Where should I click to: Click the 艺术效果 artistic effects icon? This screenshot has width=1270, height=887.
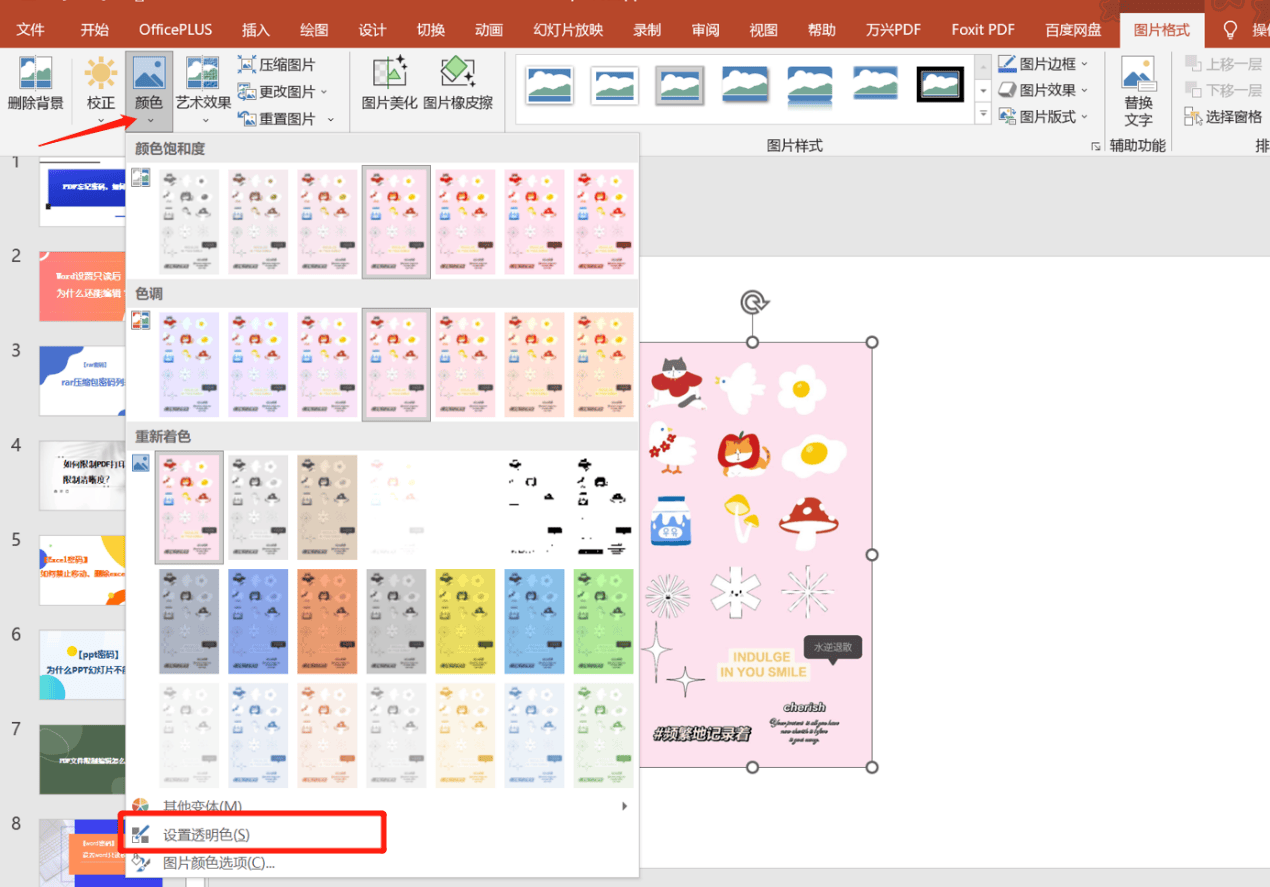pos(203,74)
